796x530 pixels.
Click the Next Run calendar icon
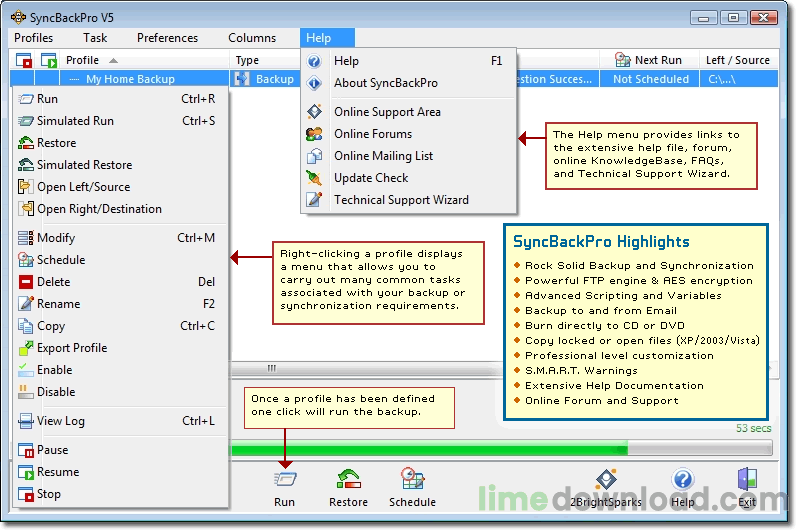(x=622, y=60)
